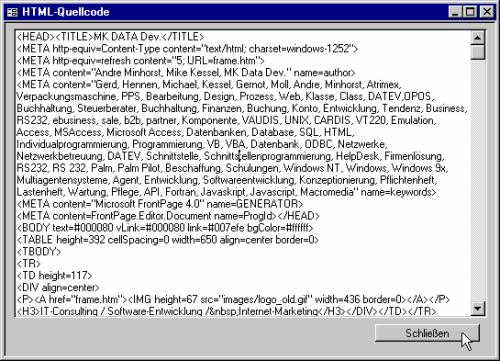This screenshot has width=500, height=361.
Task: Click the "<DIV align=center>" line
Action: (x=58, y=287)
